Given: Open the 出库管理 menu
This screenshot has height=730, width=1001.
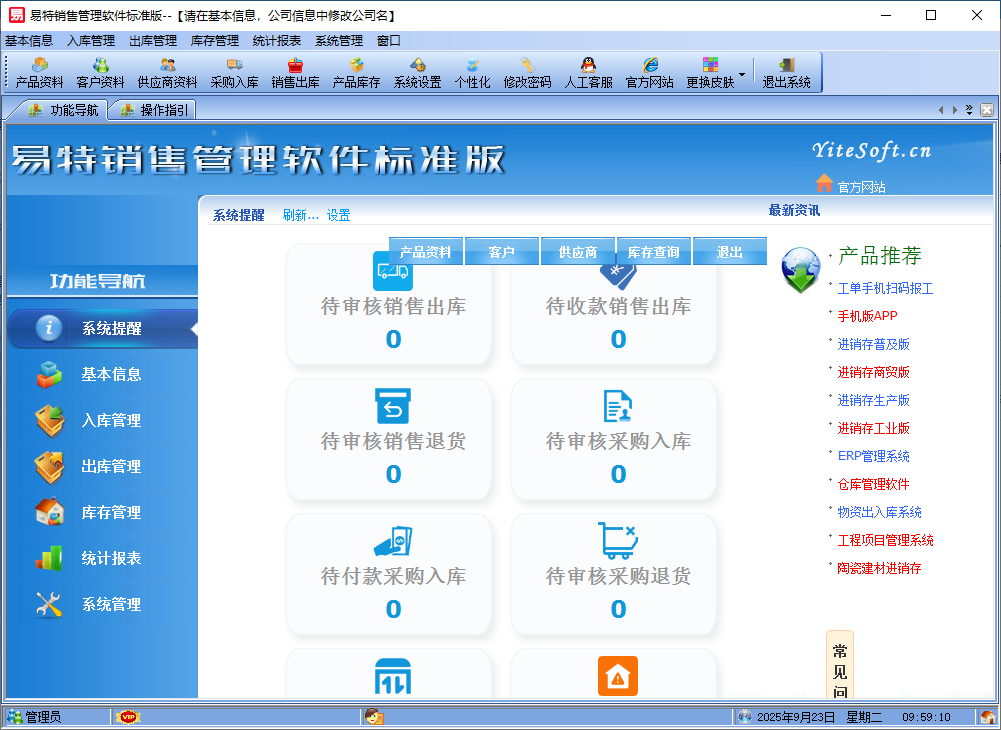Looking at the screenshot, I should pos(153,41).
